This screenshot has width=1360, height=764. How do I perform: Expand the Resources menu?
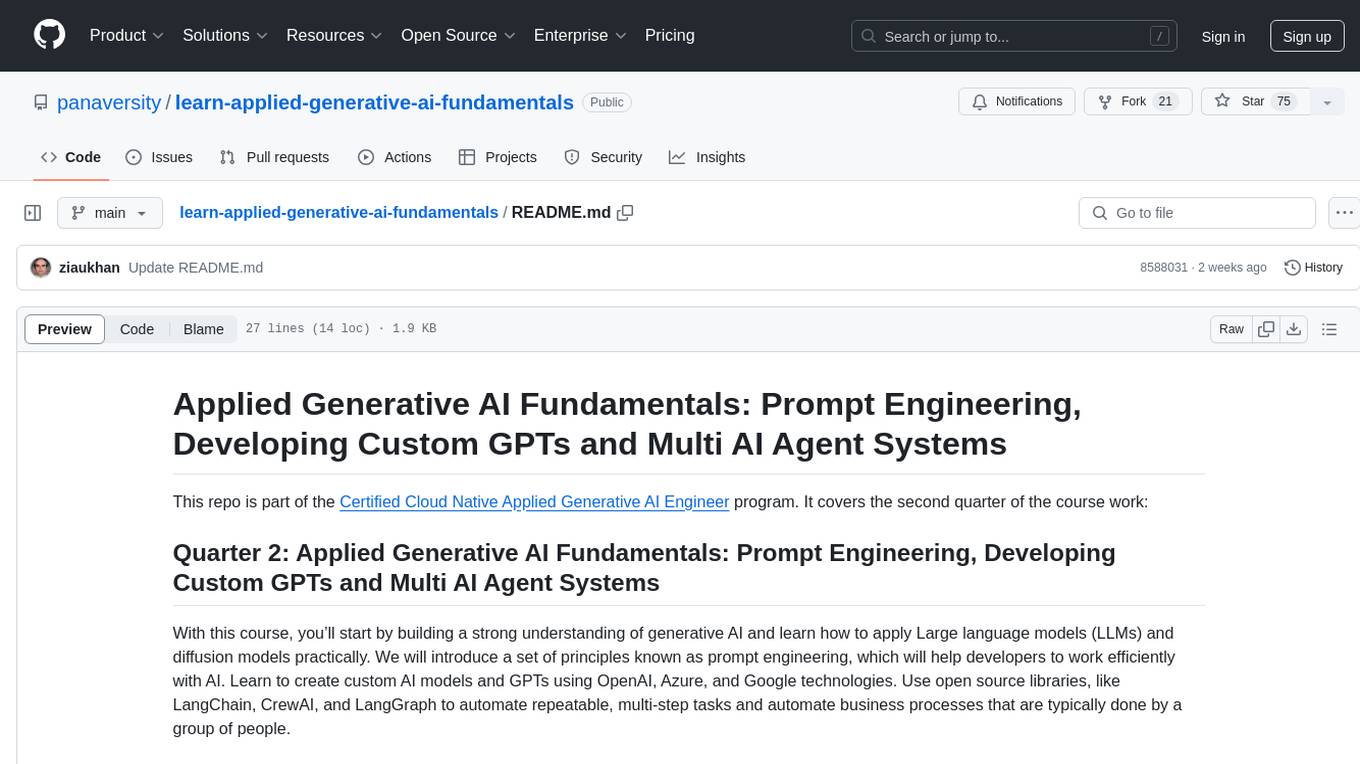[335, 35]
